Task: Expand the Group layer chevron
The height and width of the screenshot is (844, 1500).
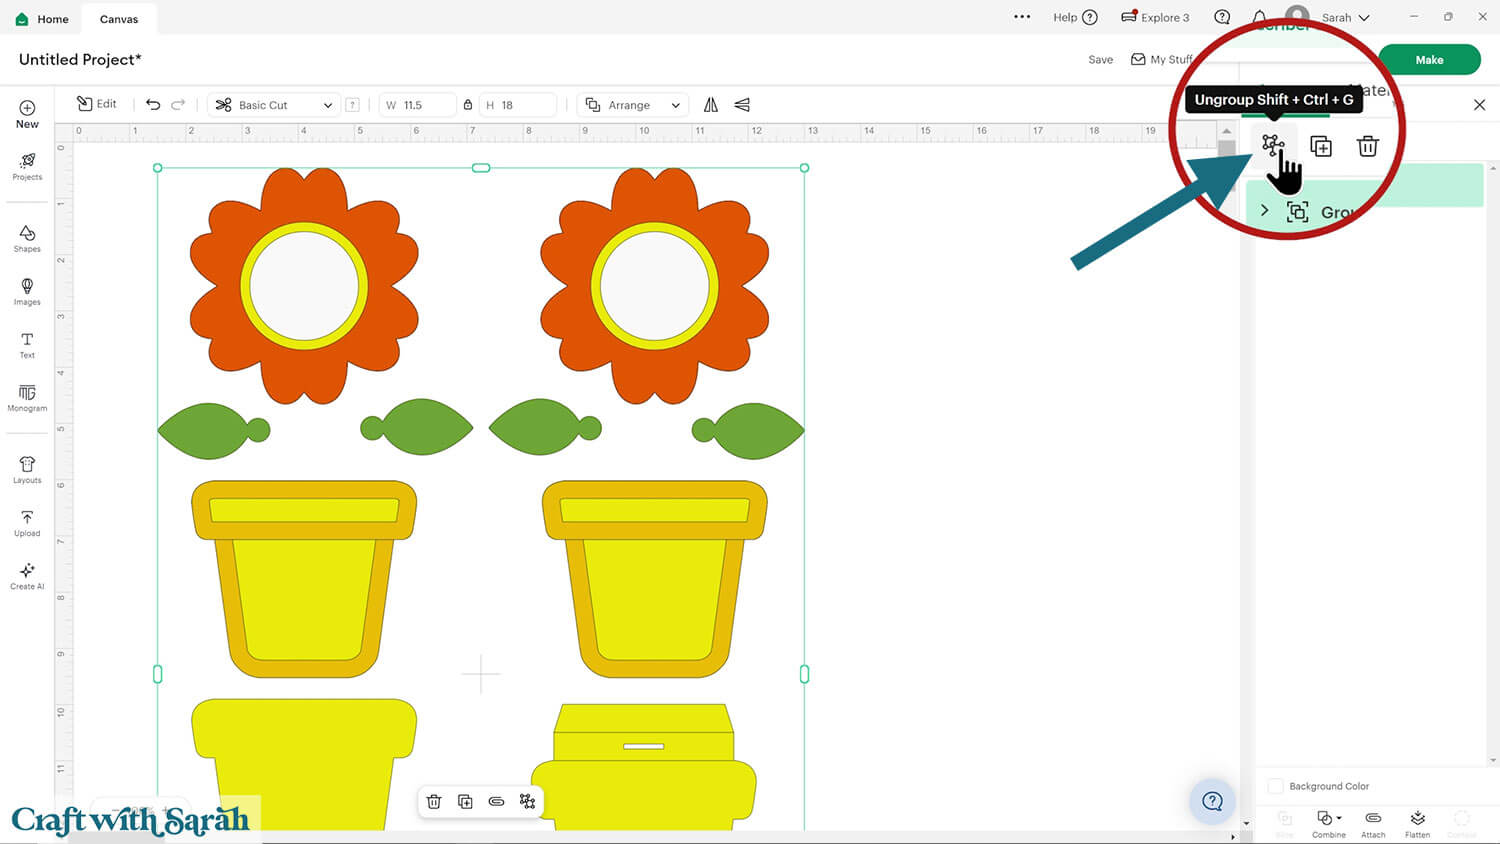Action: (x=1265, y=211)
